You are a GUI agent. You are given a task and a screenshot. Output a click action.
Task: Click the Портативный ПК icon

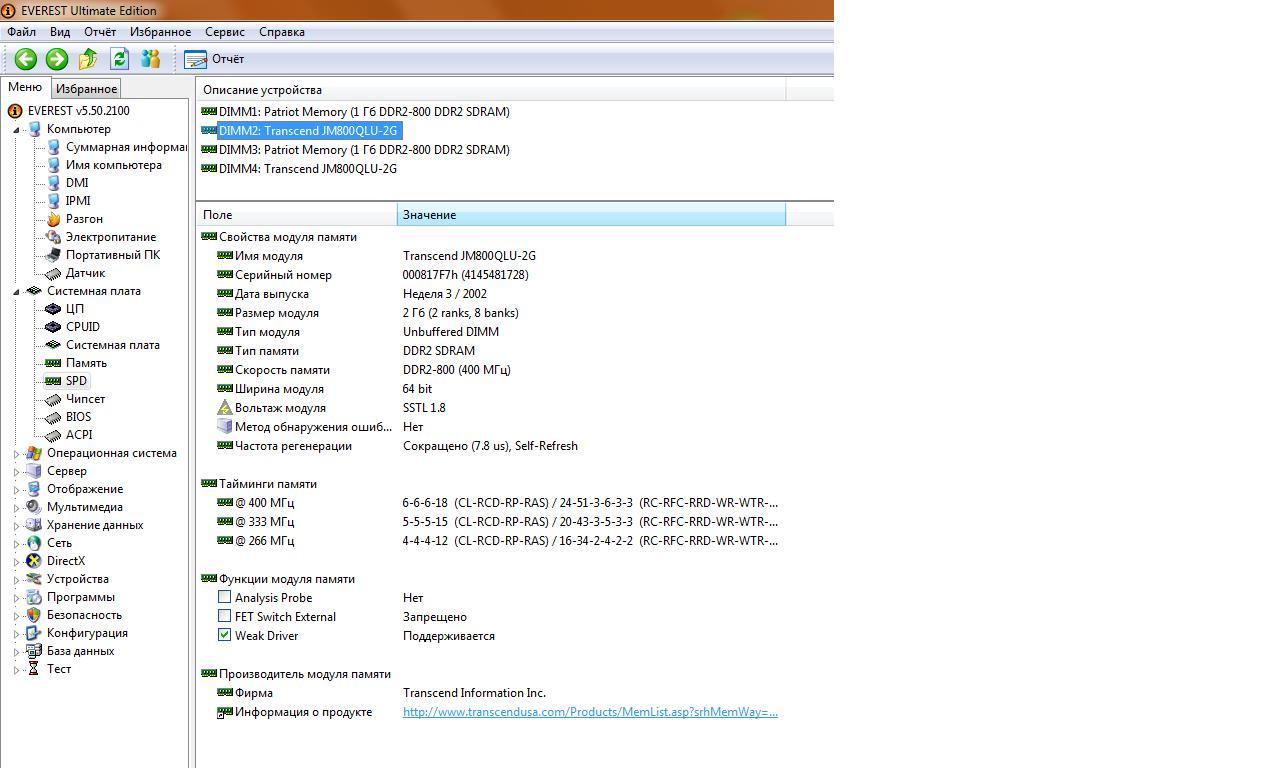[53, 255]
